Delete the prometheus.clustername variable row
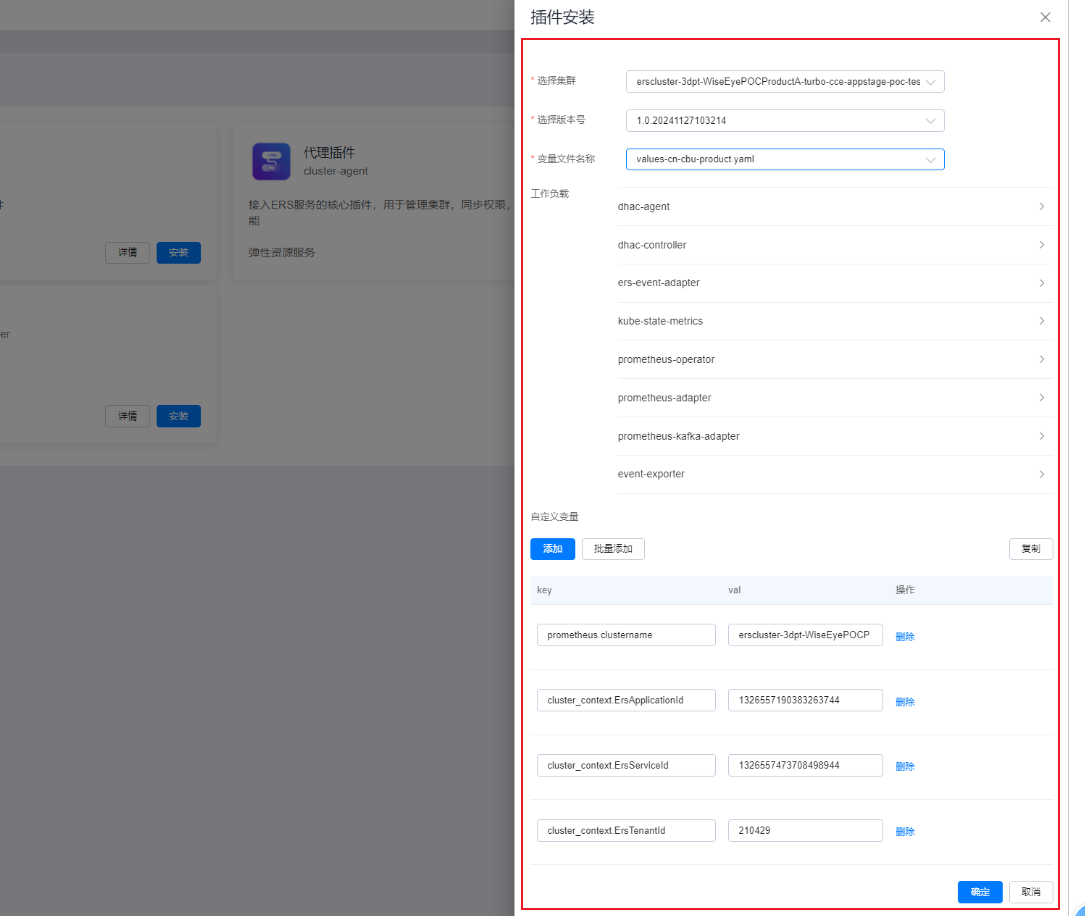 [x=904, y=636]
